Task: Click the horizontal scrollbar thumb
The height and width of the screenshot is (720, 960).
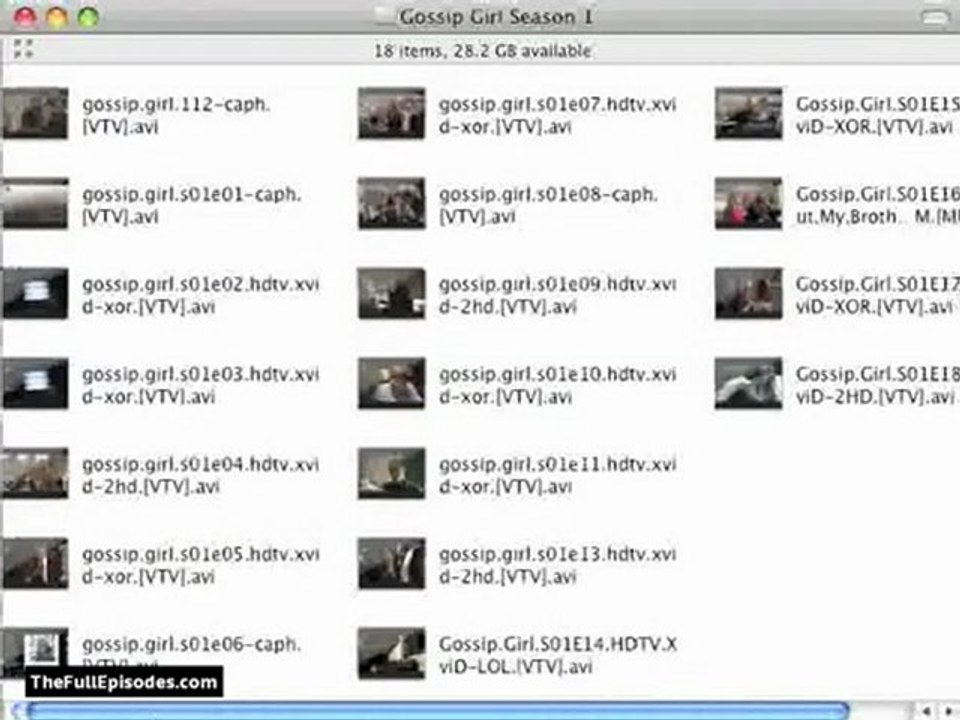Action: click(438, 711)
